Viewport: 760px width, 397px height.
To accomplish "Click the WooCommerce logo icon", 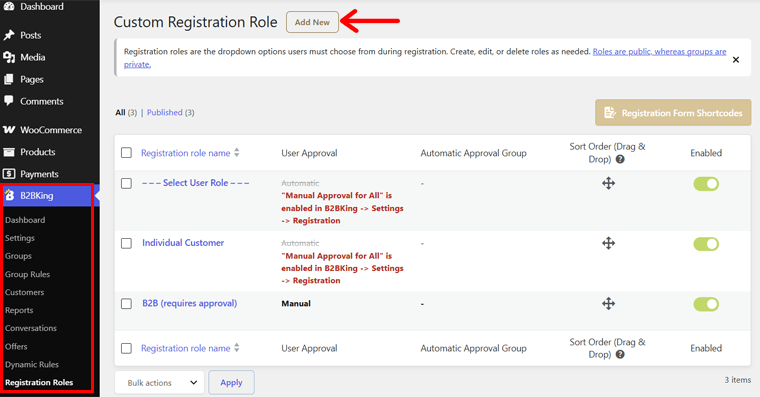I will click(9, 129).
